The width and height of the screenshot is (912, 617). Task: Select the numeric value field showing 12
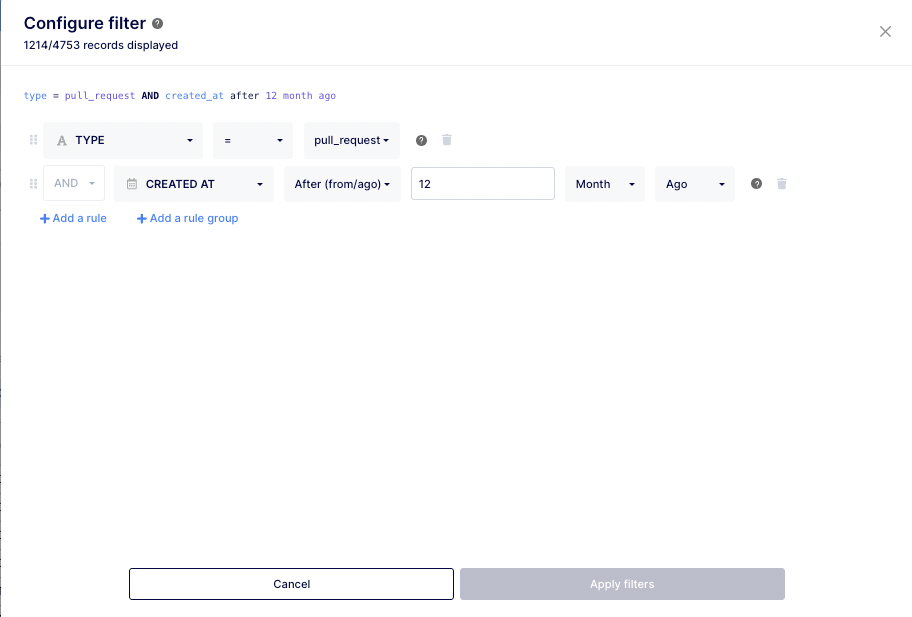483,183
